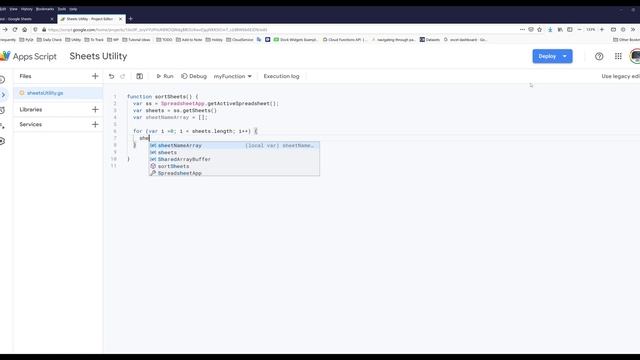Open the Utility bookmark folder
This screenshot has height=360, width=640.
pyautogui.click(x=73, y=40)
